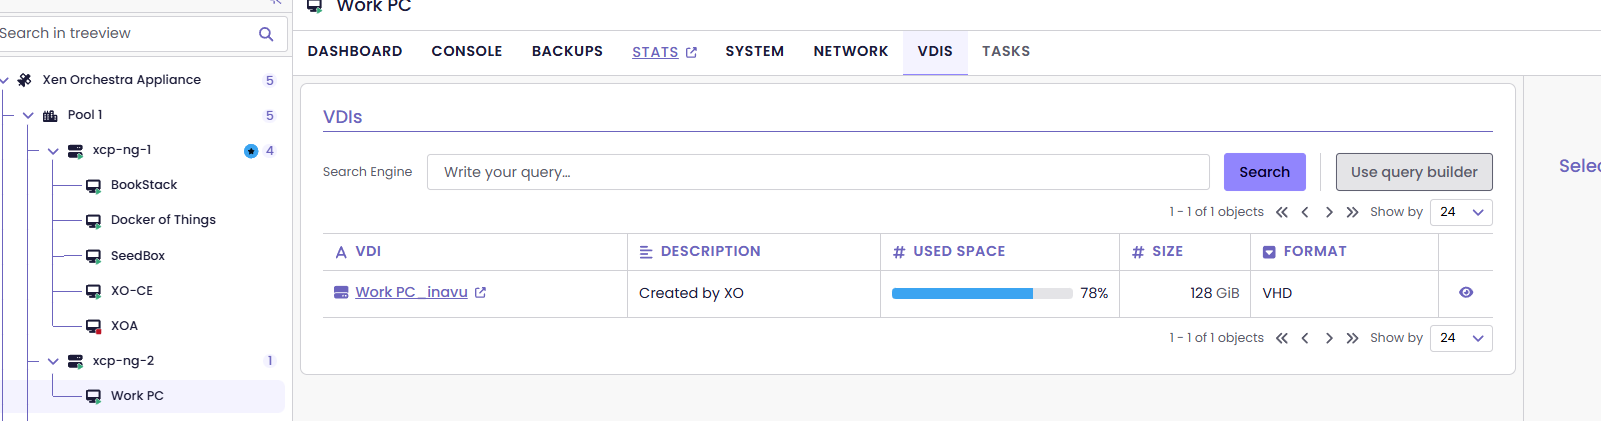
Task: Click next page arrow in bottom pagination
Action: [1328, 338]
